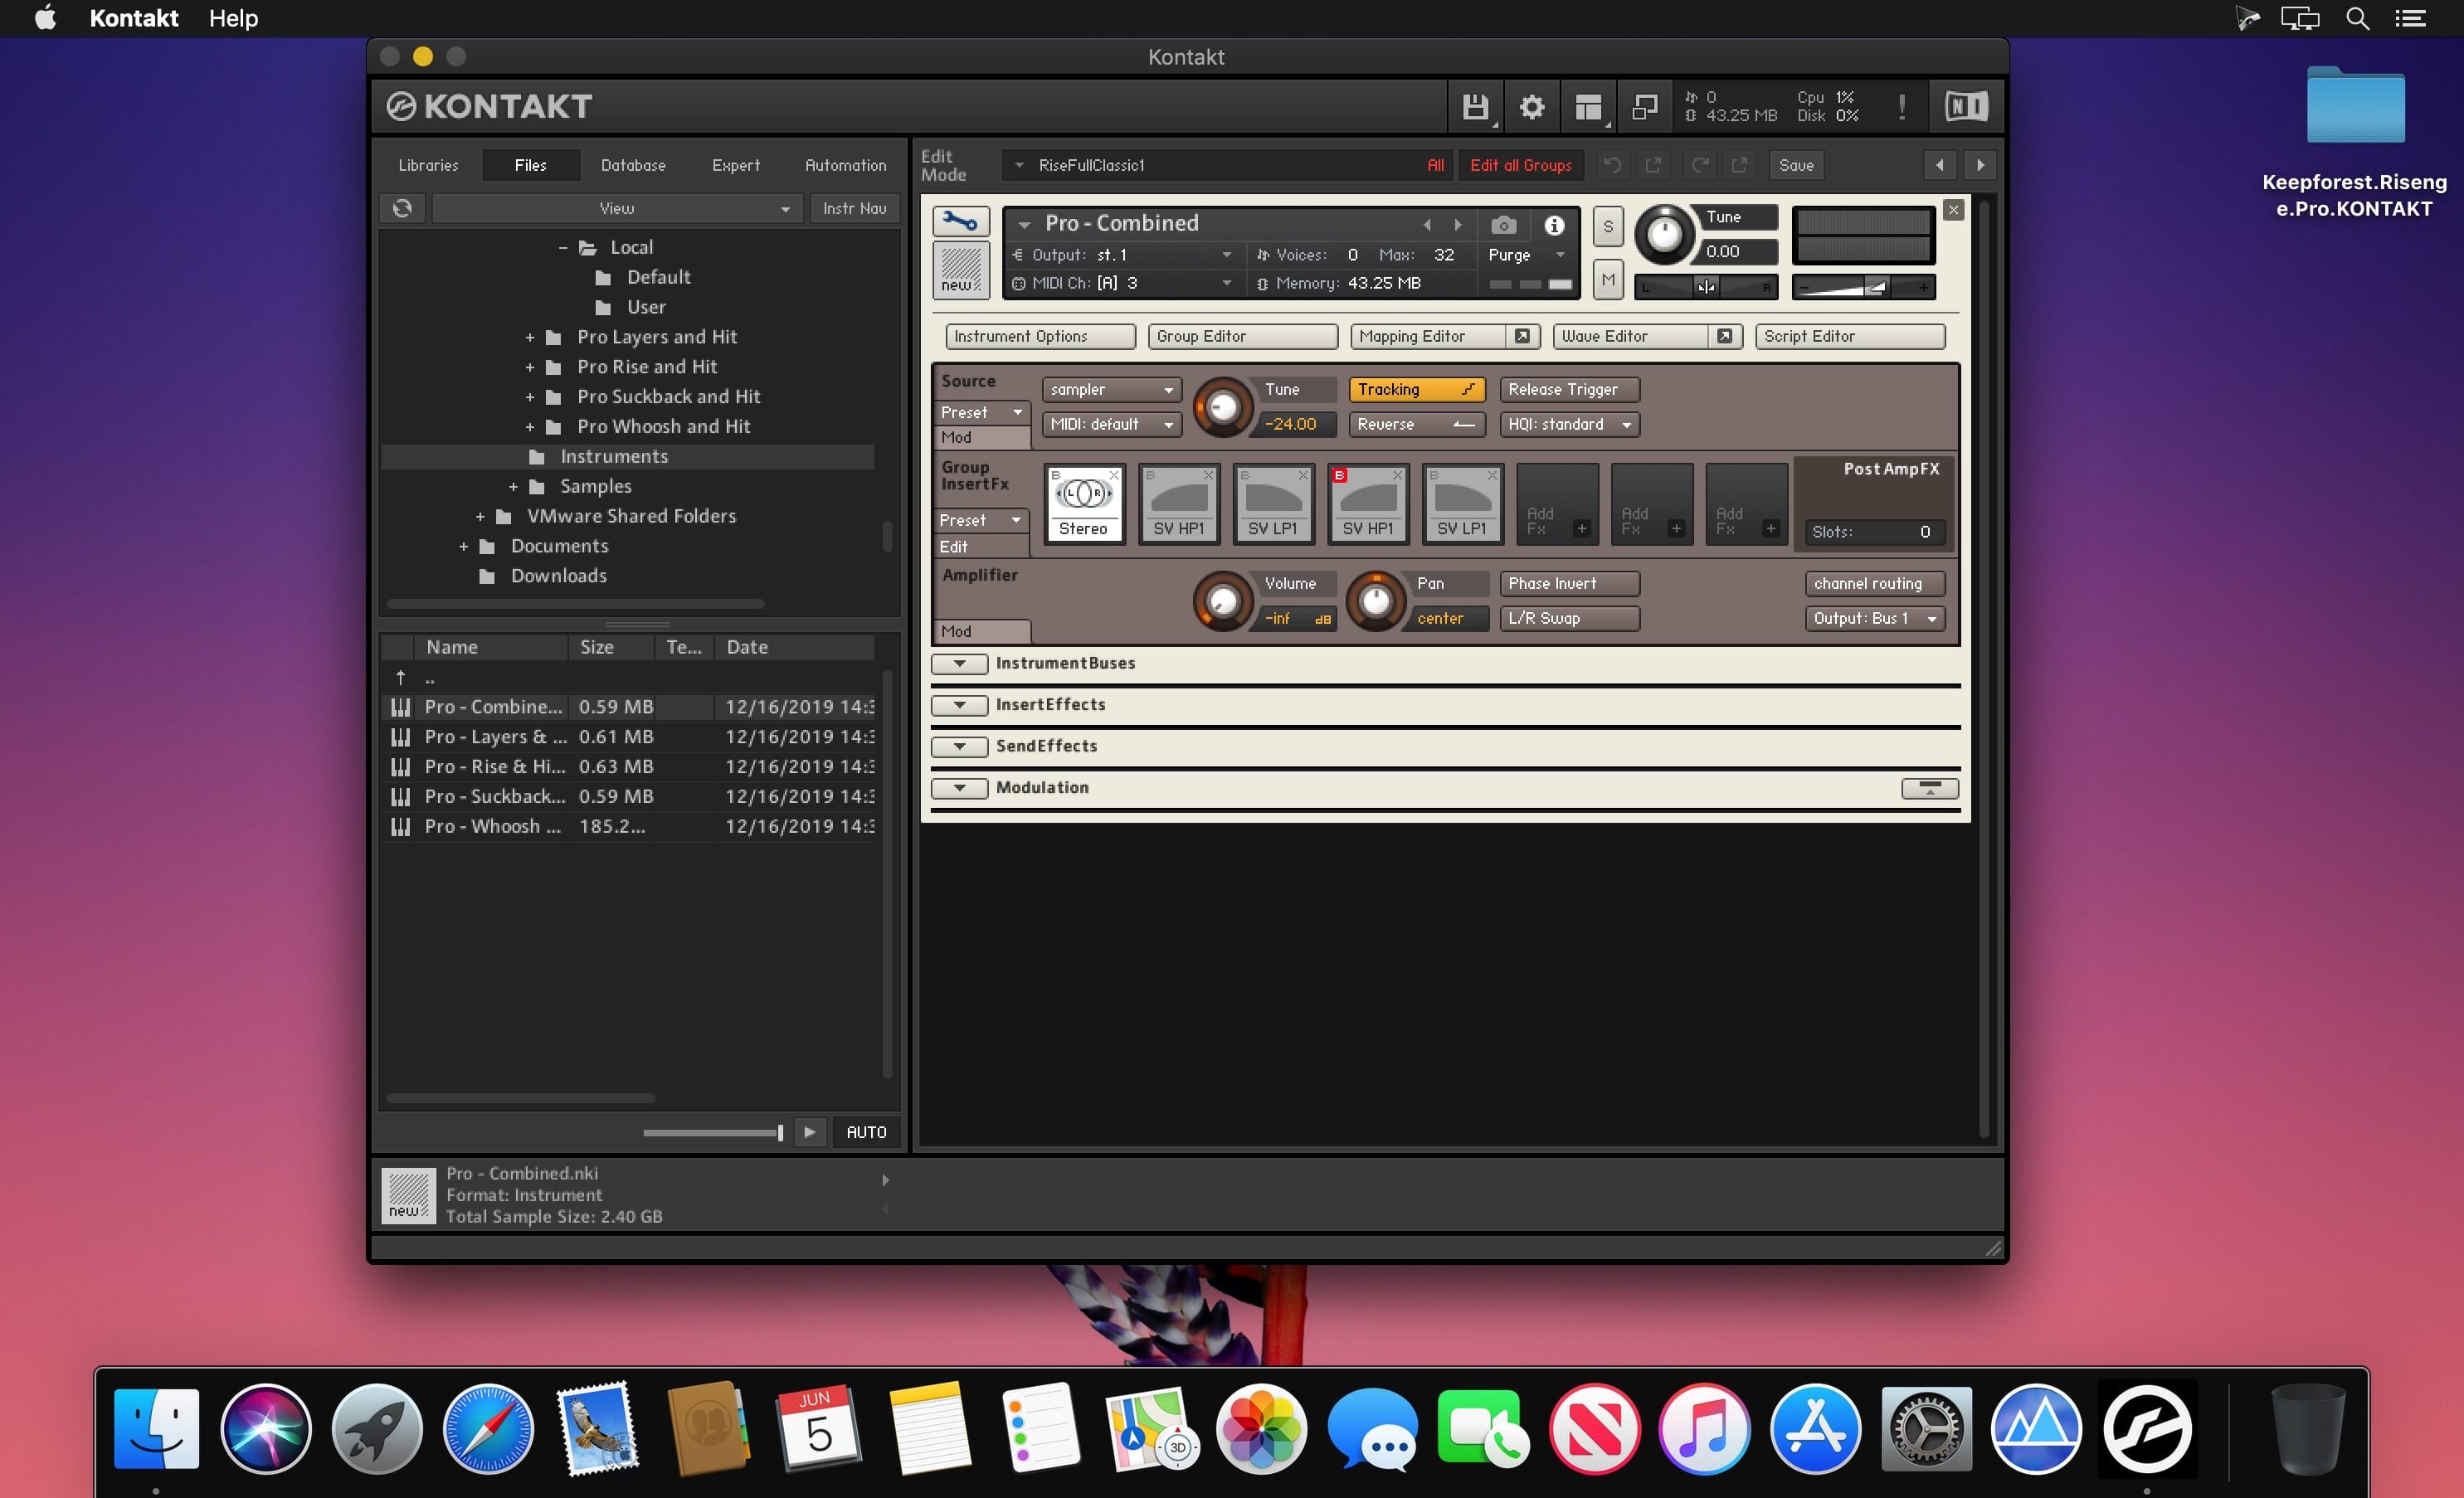This screenshot has width=2464, height=1498.
Task: Open Kontakt options gear settings
Action: pyautogui.click(x=1532, y=106)
